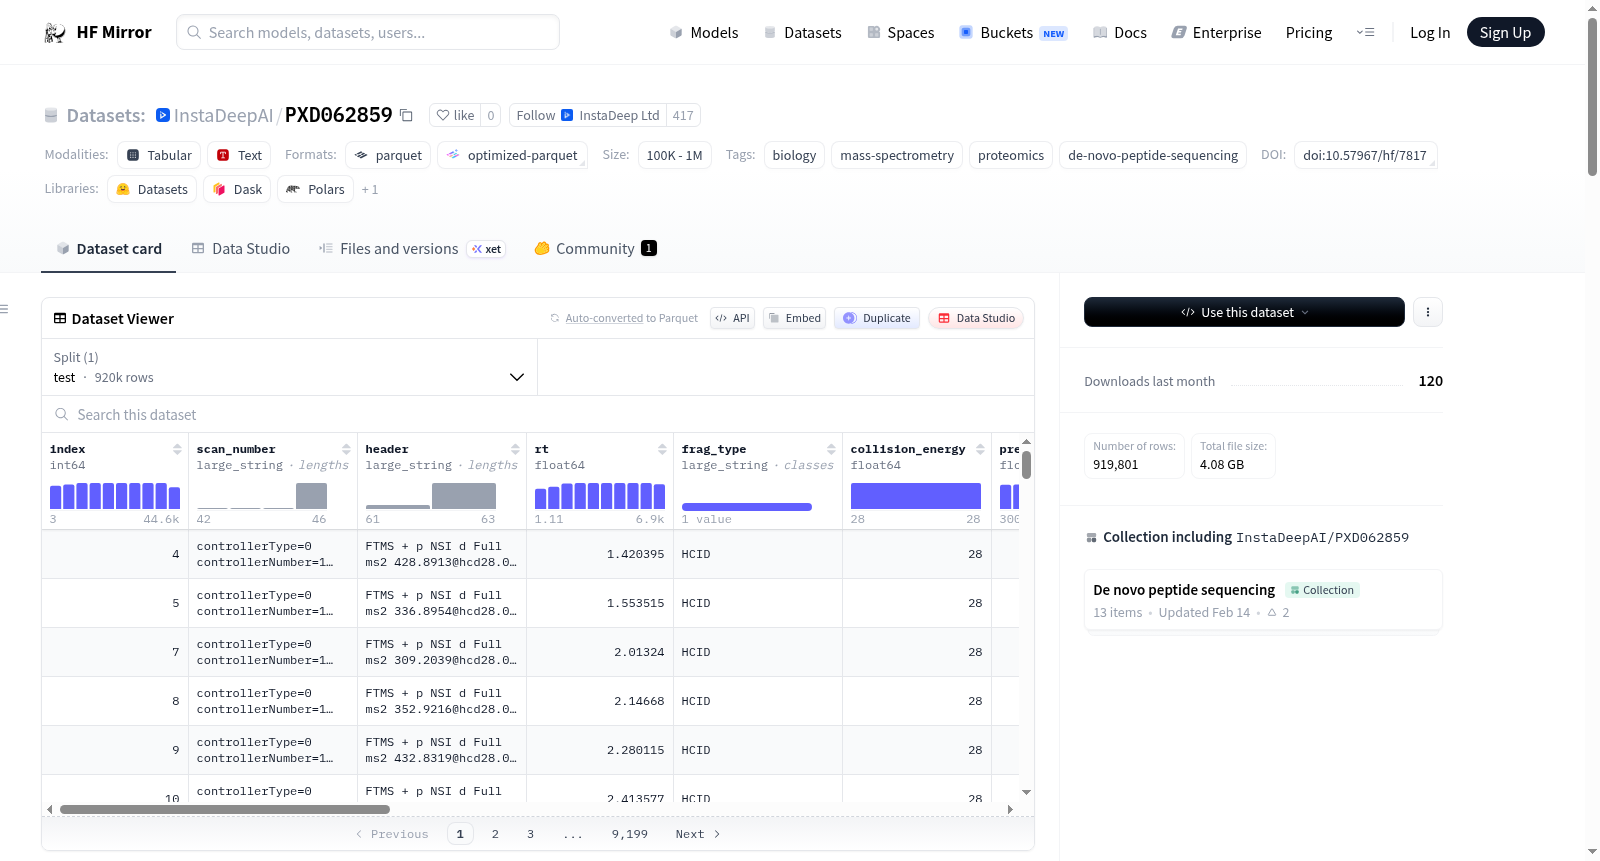This screenshot has height=861, width=1600.
Task: Open Enterprise in the top navigation
Action: (1217, 33)
